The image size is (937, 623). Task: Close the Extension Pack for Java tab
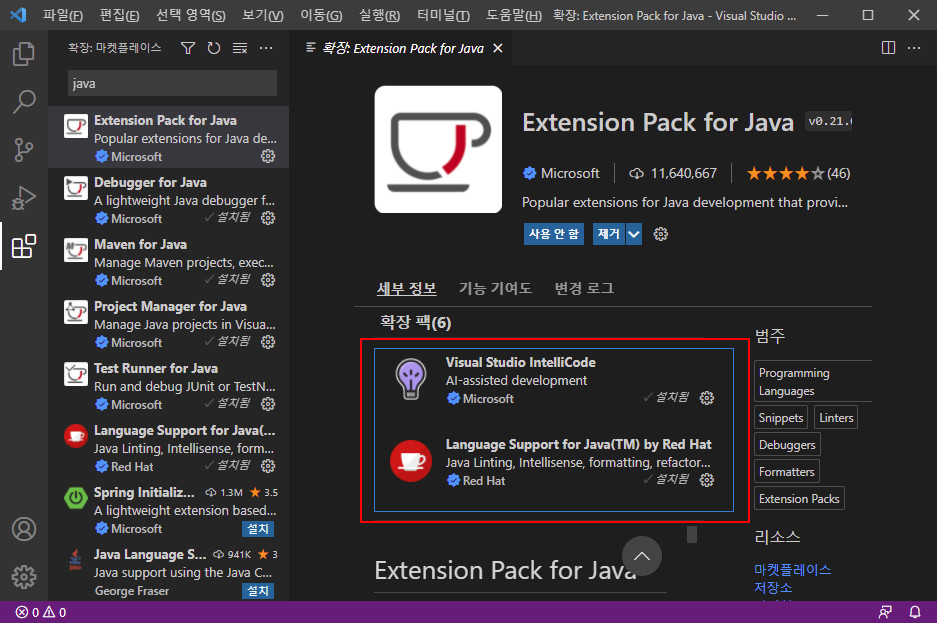click(498, 48)
